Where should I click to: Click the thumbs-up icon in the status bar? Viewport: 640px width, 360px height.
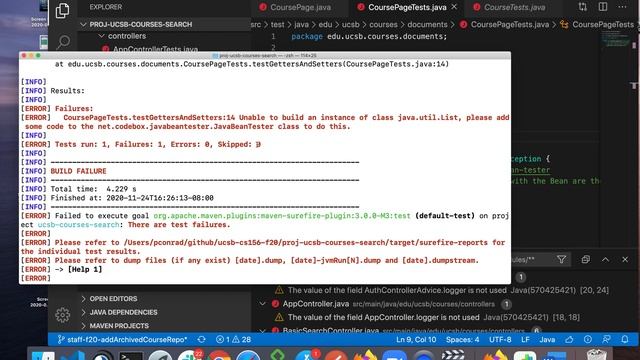pos(569,340)
